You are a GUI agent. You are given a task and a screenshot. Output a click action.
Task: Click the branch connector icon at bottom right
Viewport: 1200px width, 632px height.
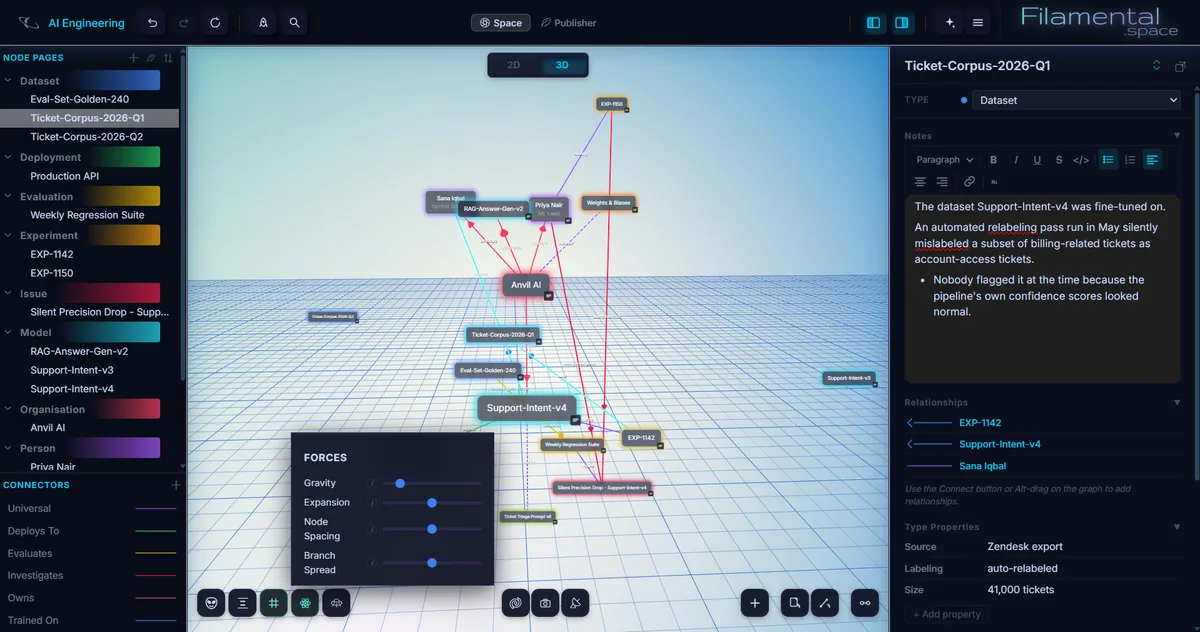tap(824, 602)
